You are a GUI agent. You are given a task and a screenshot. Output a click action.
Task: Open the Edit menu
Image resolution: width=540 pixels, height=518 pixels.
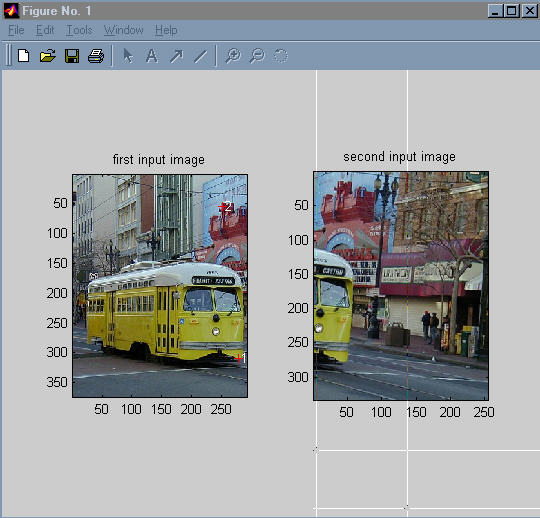[45, 30]
